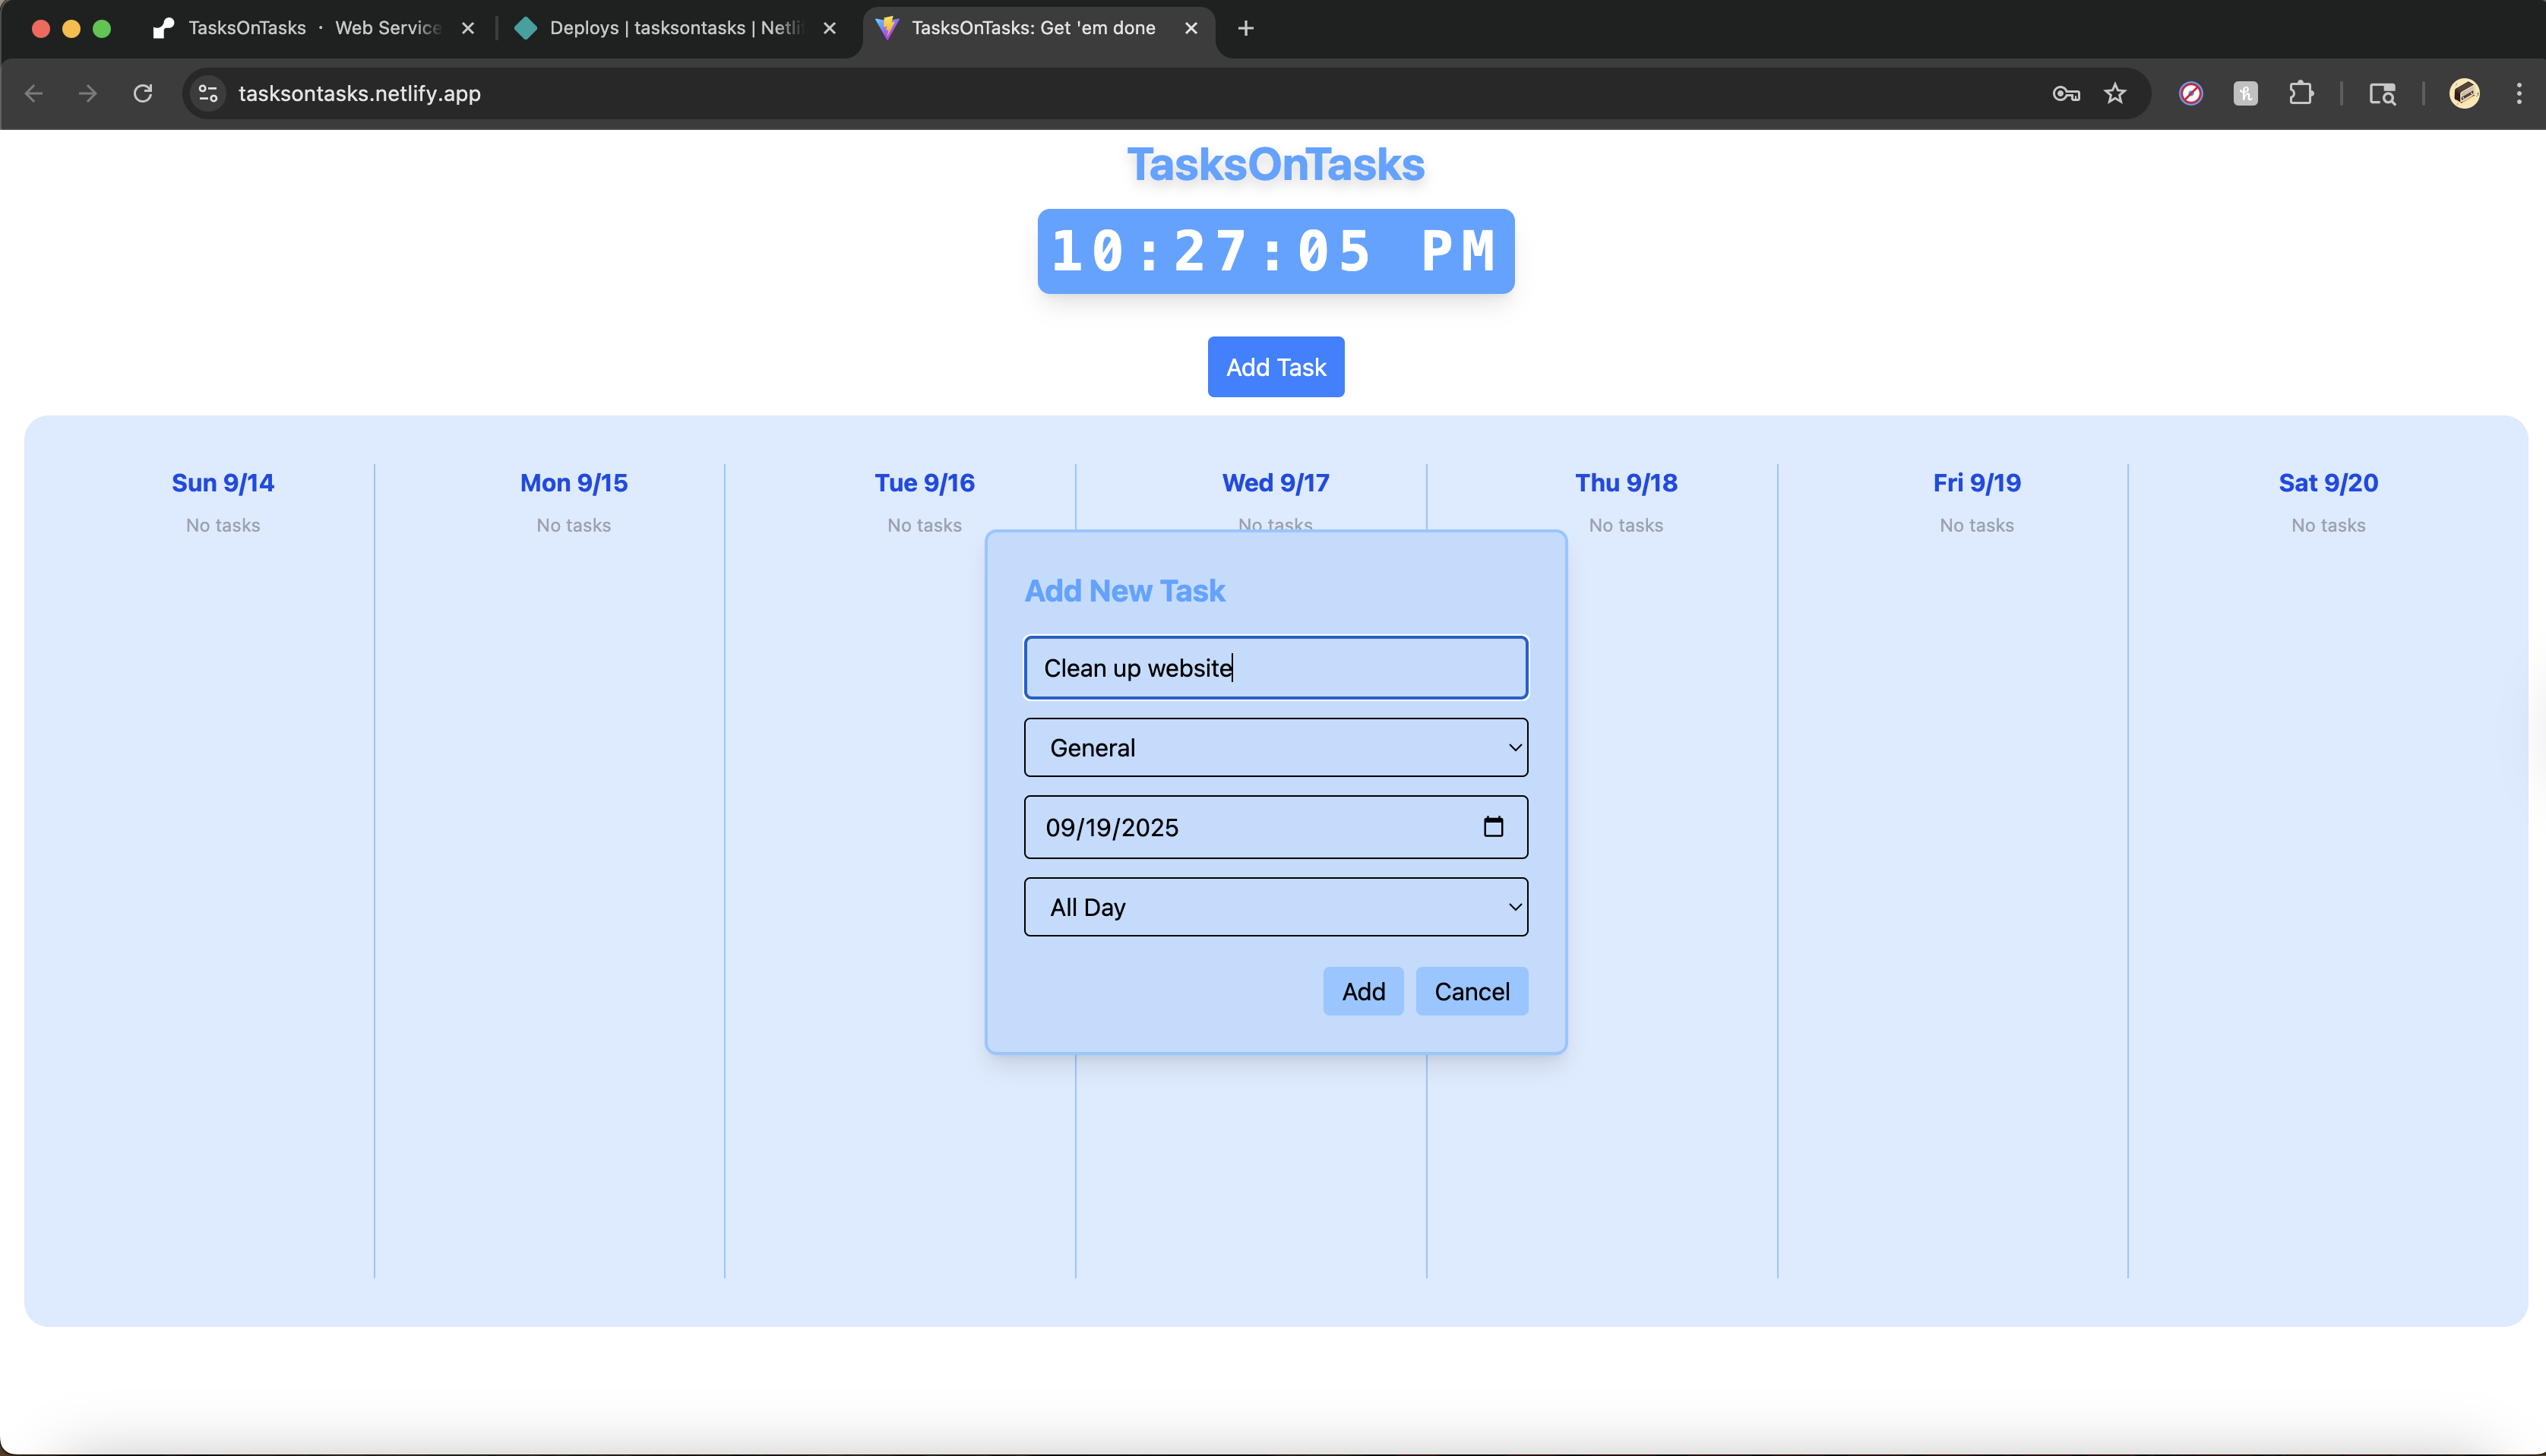Expand the All Day time dropdown

[1275, 907]
